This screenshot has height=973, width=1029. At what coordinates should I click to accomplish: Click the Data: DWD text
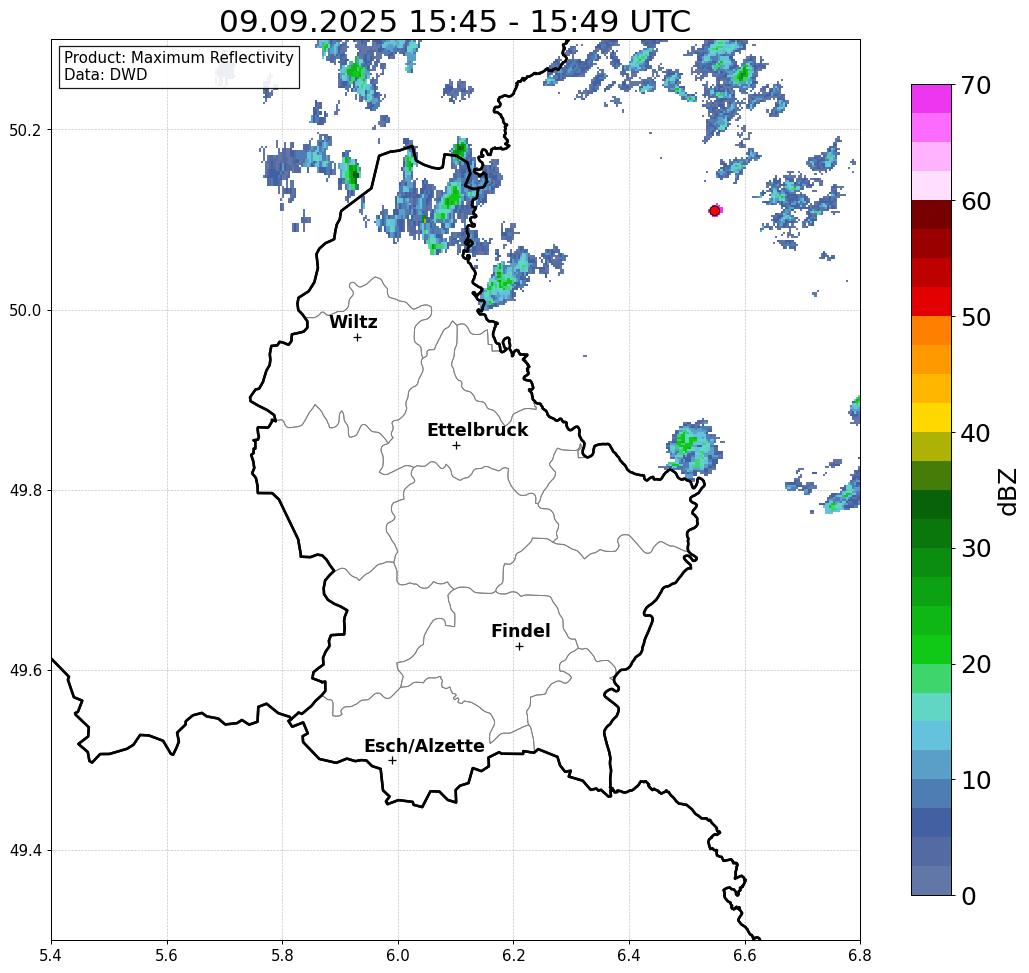click(x=106, y=75)
